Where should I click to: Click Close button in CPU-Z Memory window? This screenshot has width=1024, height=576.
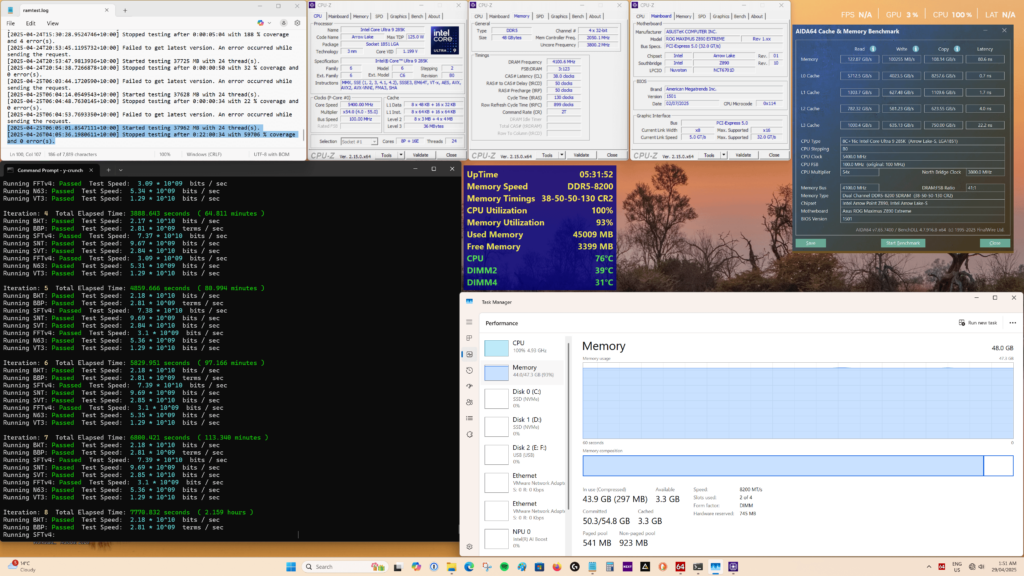(x=612, y=155)
